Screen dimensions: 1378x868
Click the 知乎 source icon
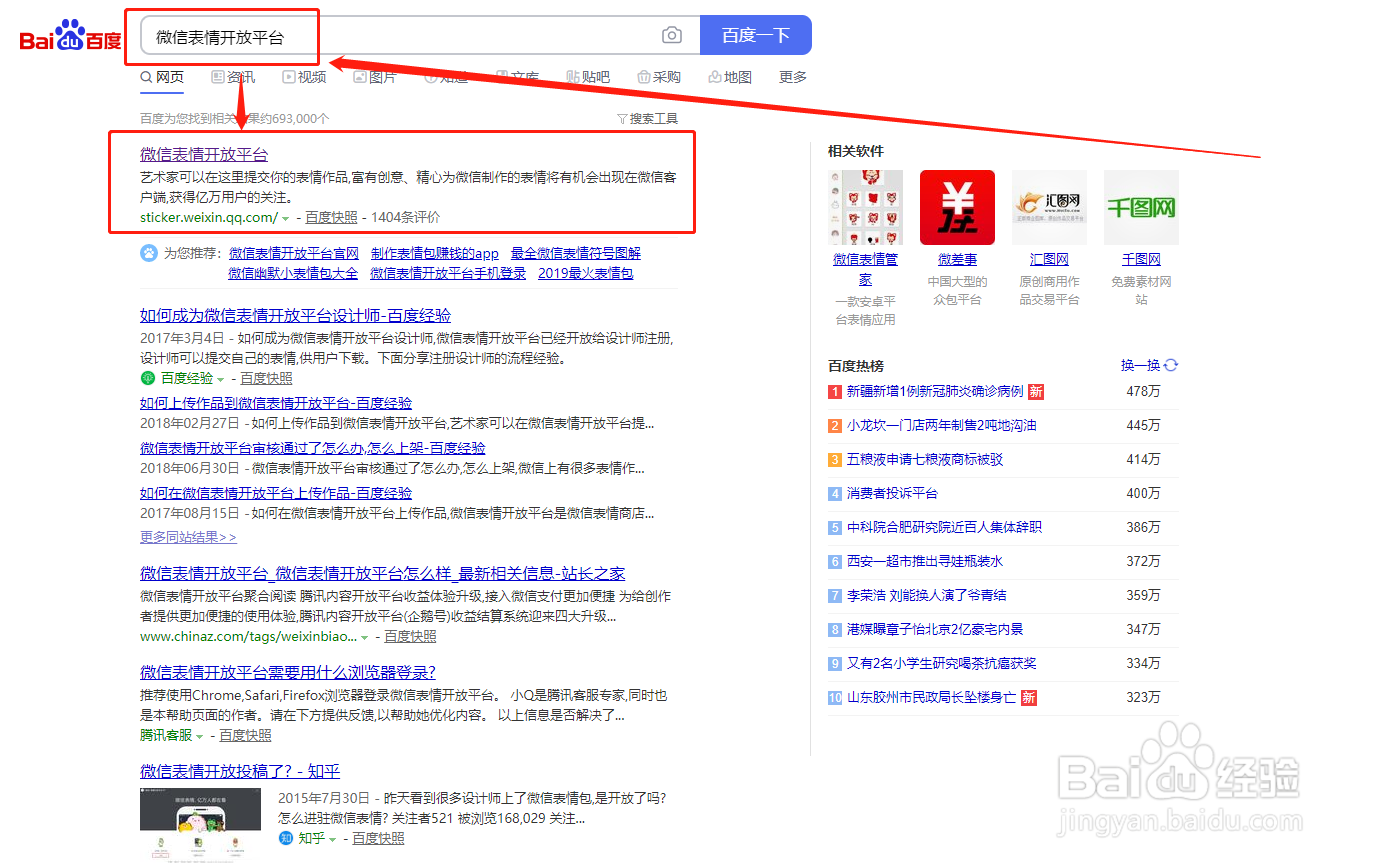(x=285, y=838)
